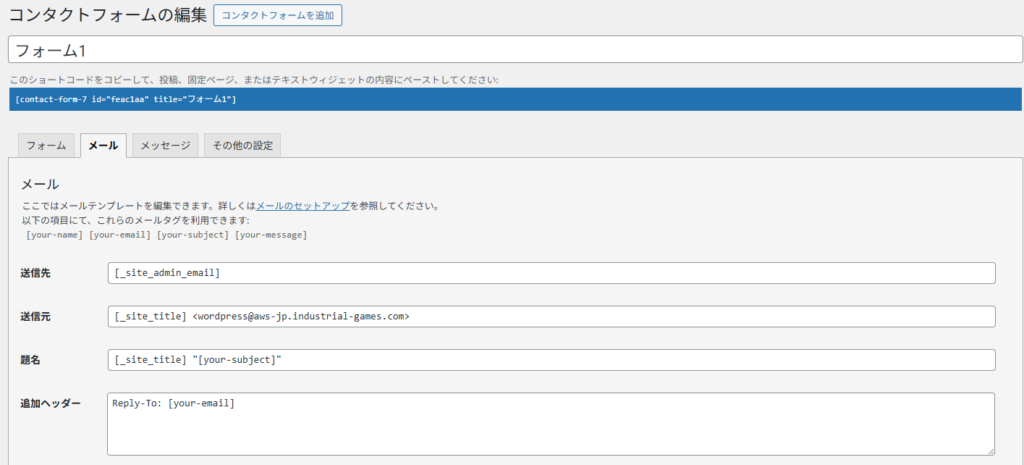Switch to the フォーム tab
The image size is (1024, 465).
(46, 146)
